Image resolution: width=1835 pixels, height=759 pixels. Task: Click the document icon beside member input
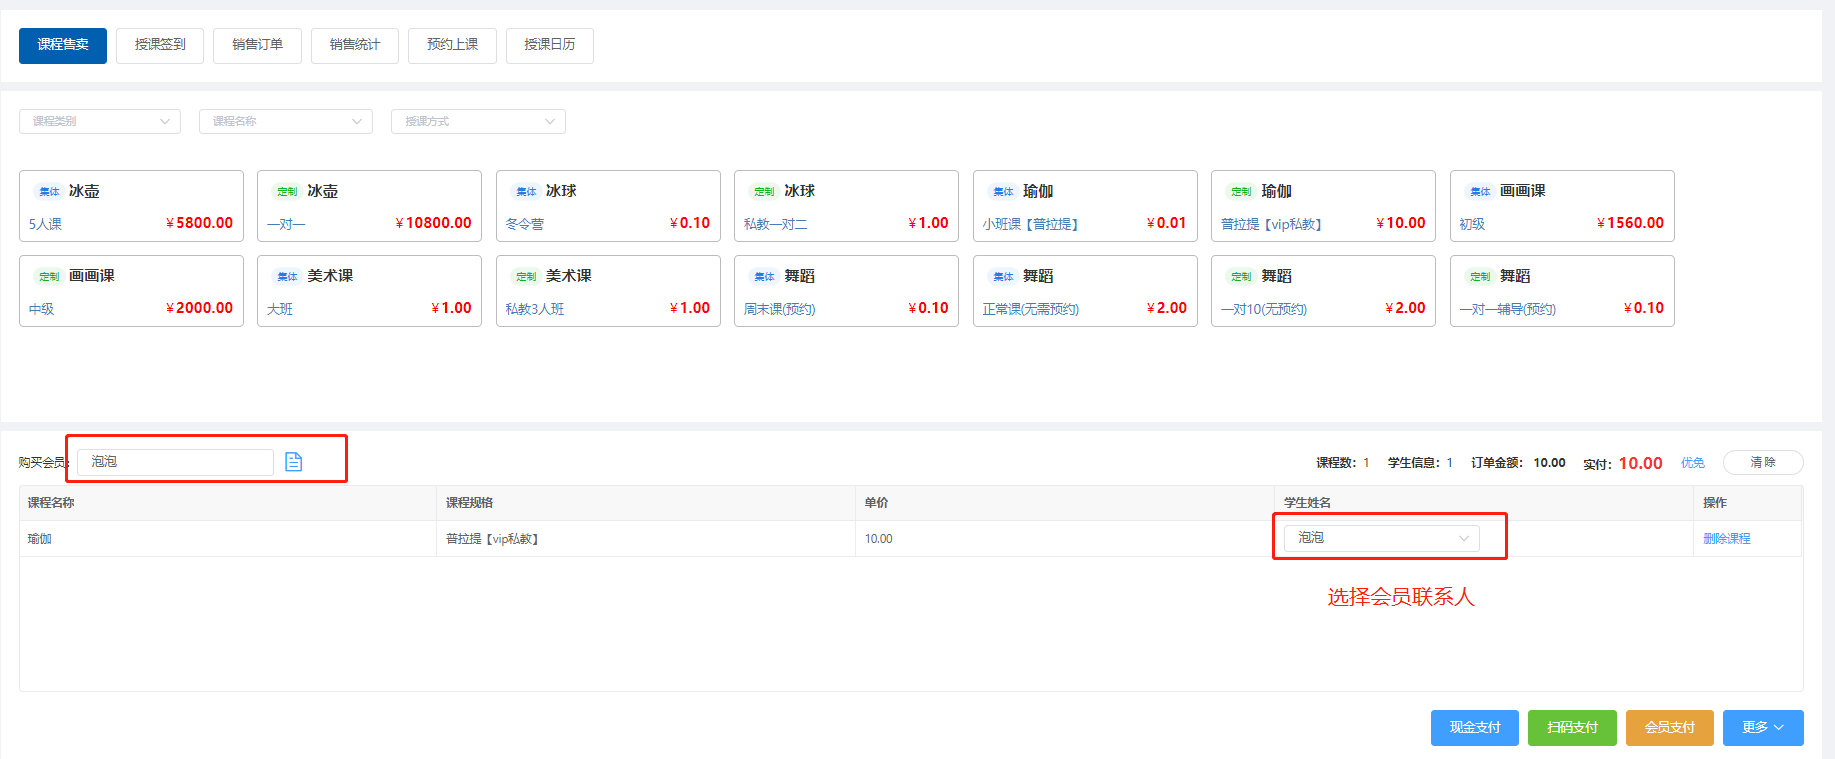[x=293, y=461]
